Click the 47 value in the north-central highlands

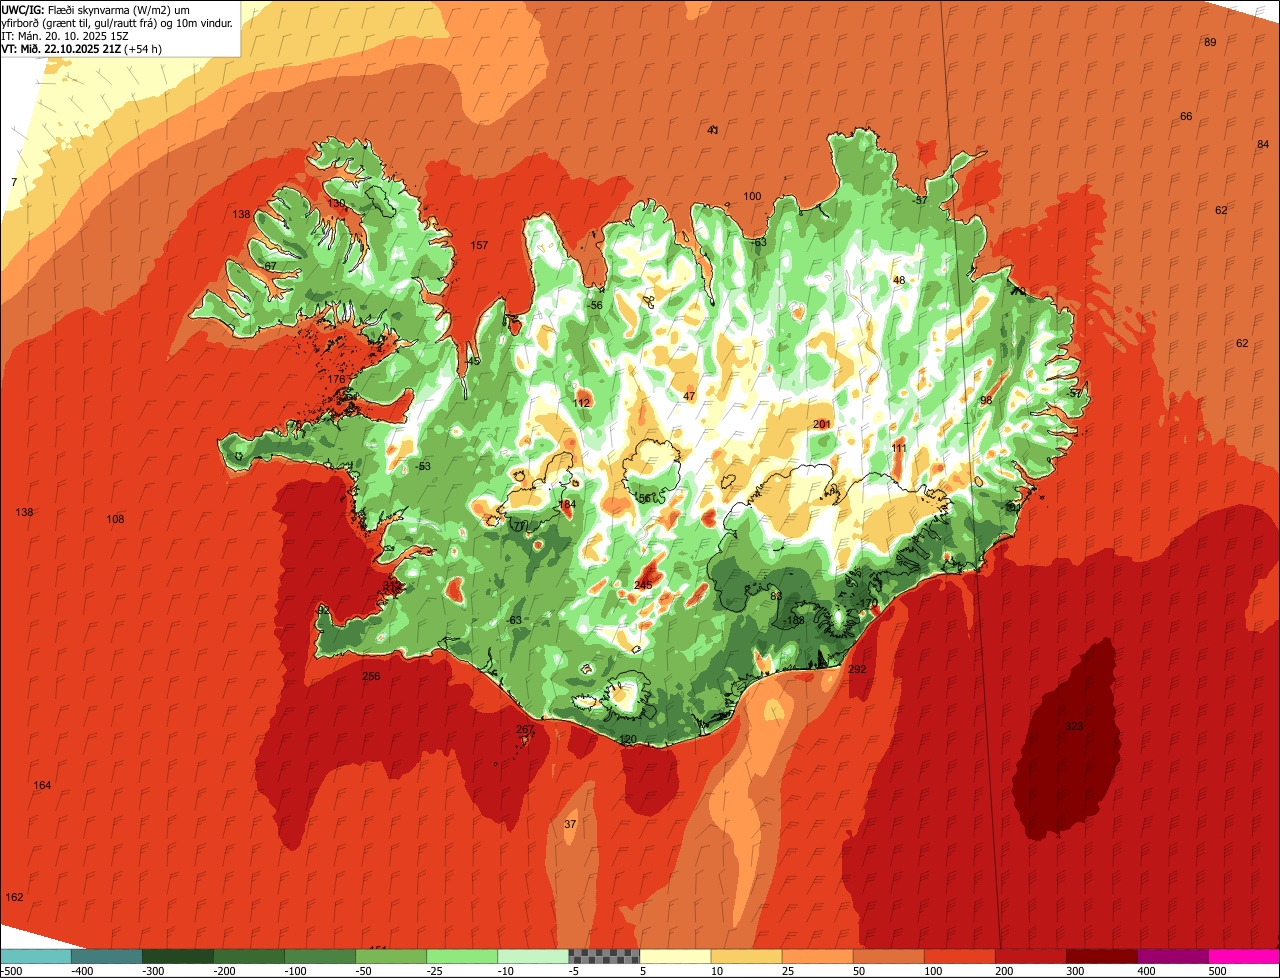pos(689,396)
